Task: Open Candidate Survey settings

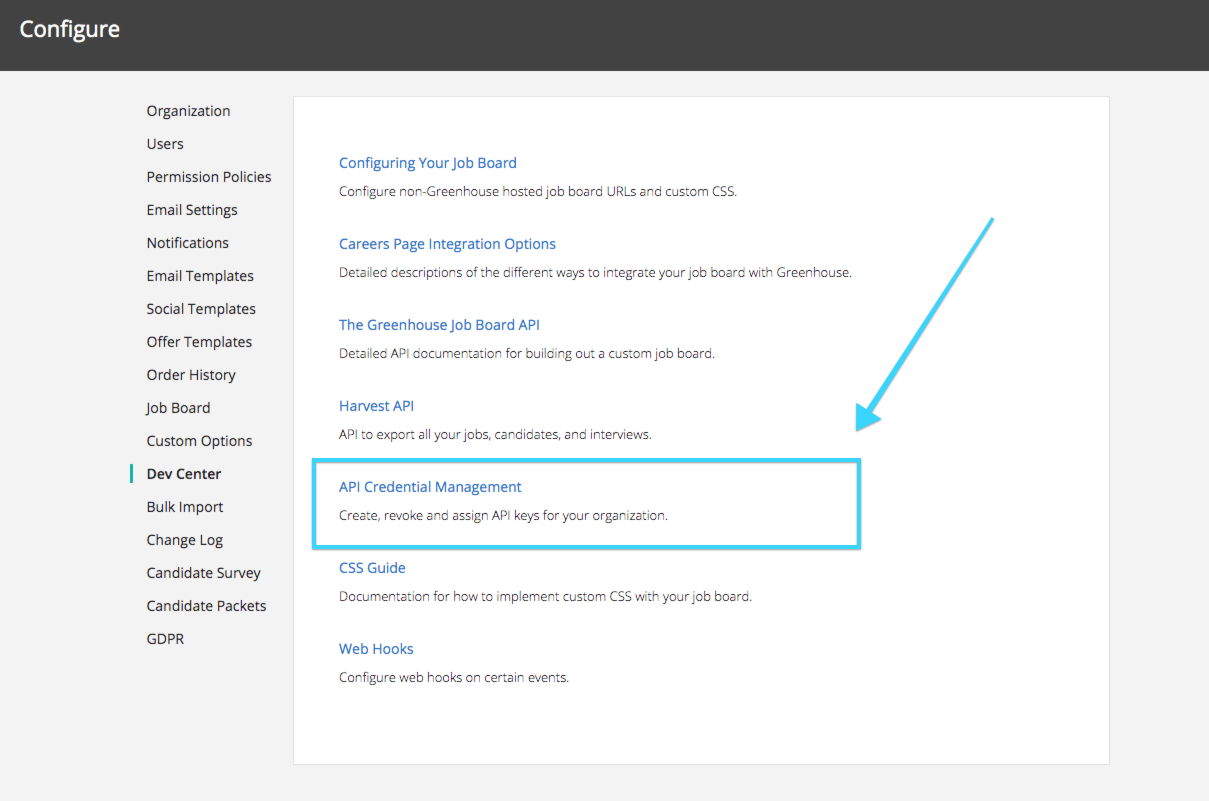Action: [203, 573]
